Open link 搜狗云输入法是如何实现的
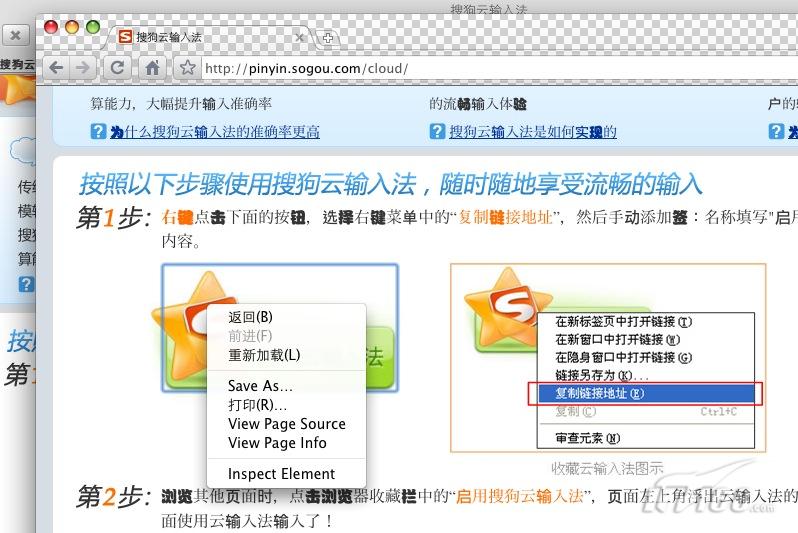798x533 pixels. 533,132
